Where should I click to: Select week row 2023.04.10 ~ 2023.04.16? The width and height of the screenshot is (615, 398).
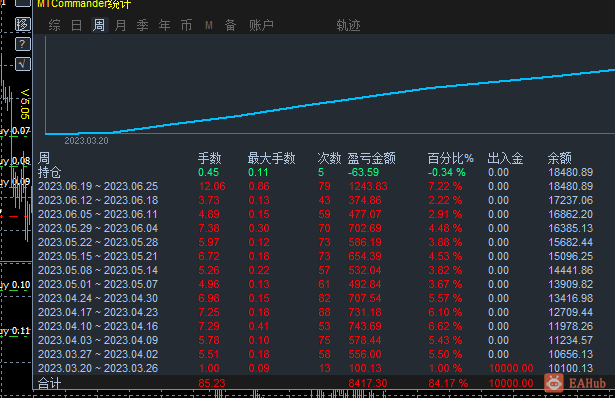pos(316,326)
